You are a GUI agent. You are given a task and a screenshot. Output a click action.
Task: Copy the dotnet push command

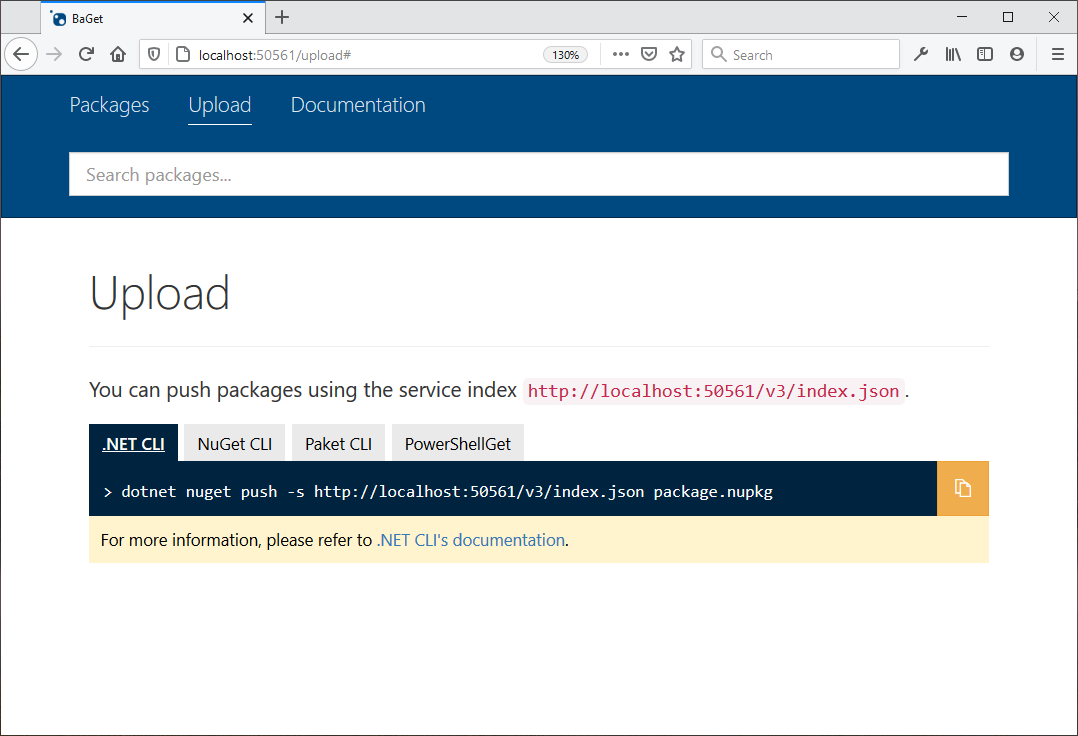pyautogui.click(x=962, y=489)
